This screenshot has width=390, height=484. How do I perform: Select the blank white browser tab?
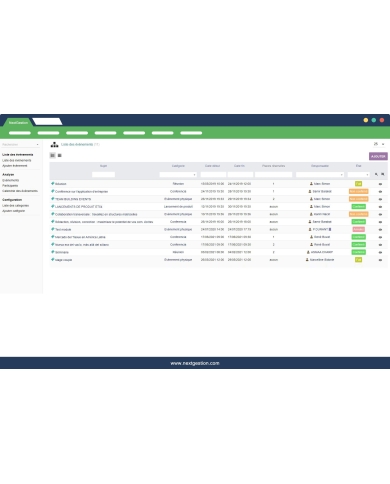47,121
